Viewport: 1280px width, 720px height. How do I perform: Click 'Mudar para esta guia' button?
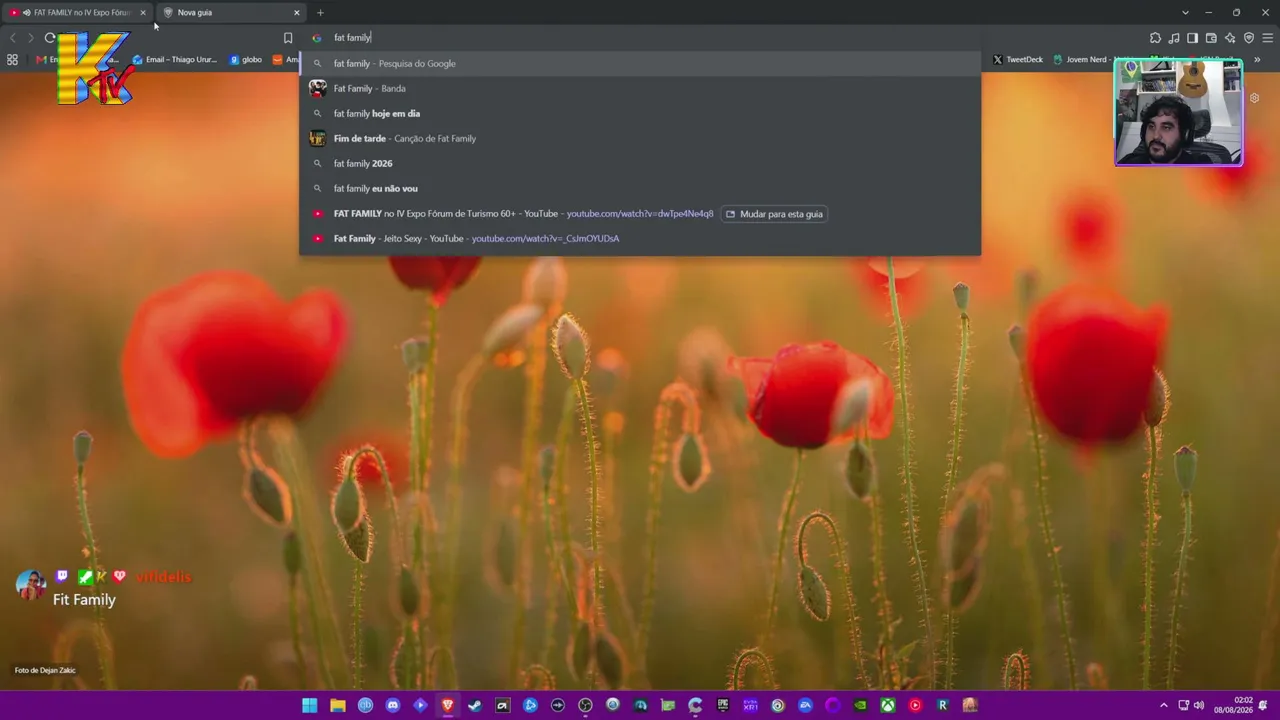click(774, 214)
